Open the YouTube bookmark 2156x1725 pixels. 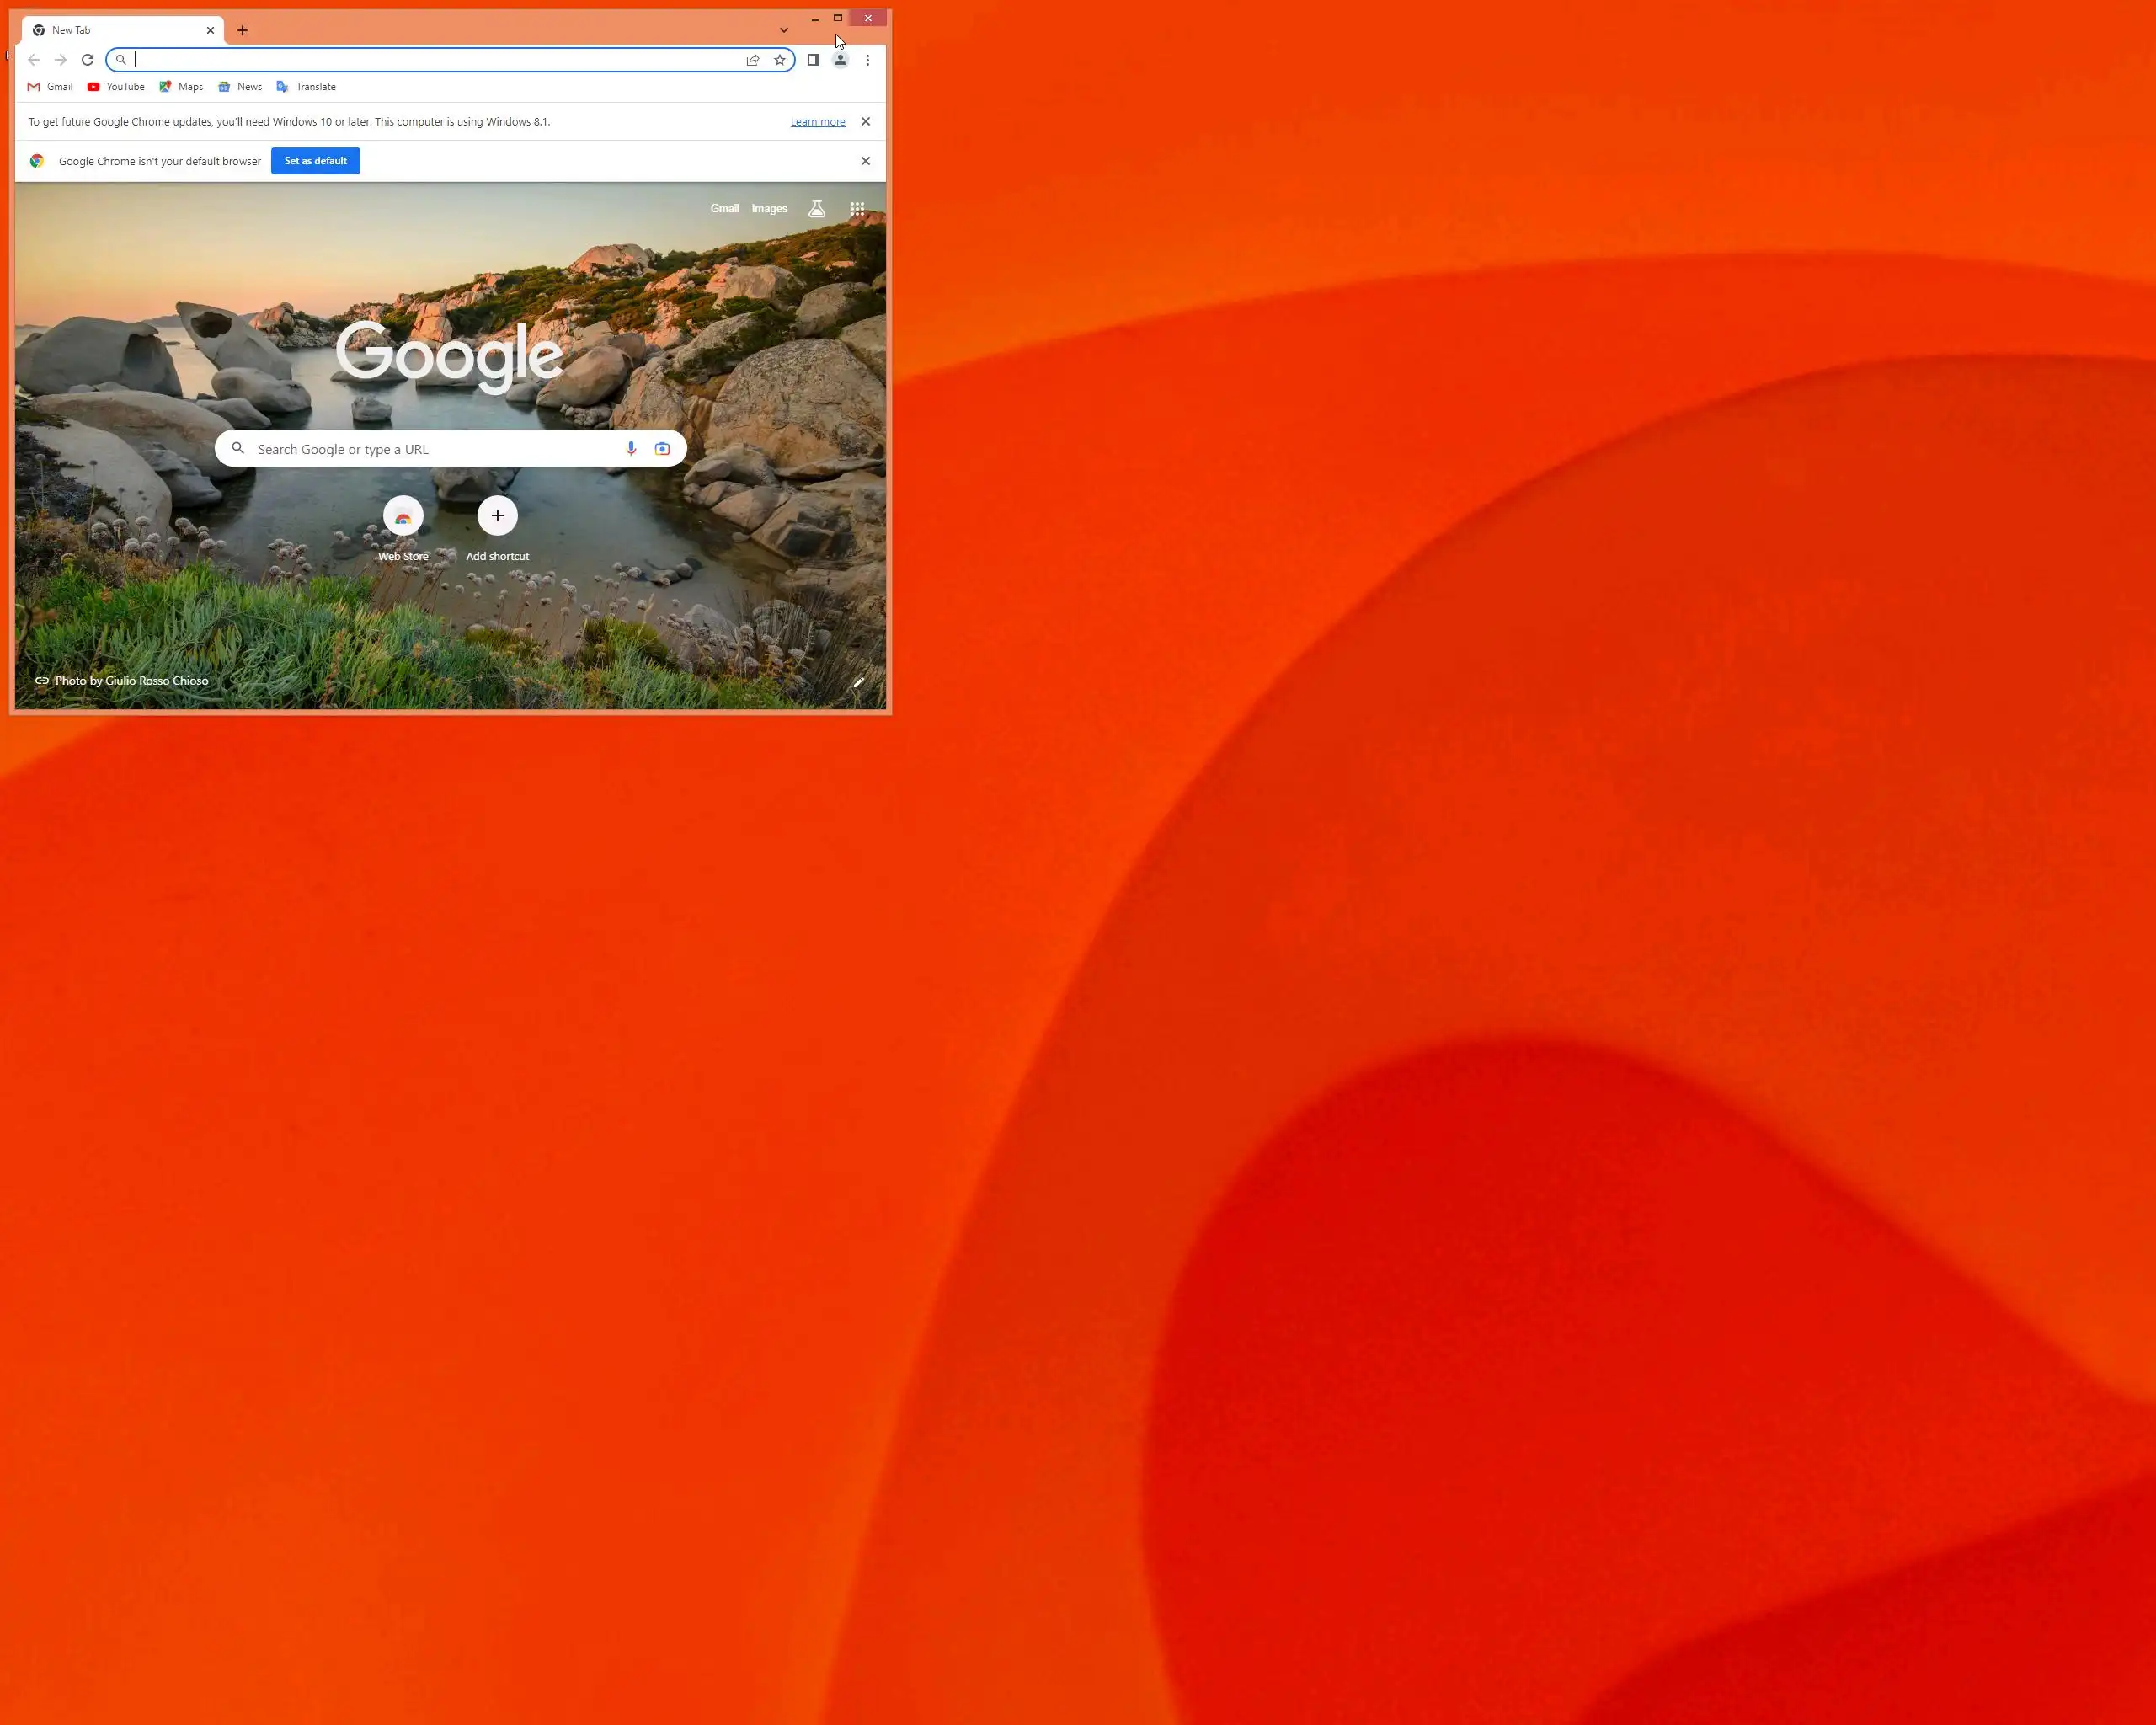pyautogui.click(x=116, y=87)
